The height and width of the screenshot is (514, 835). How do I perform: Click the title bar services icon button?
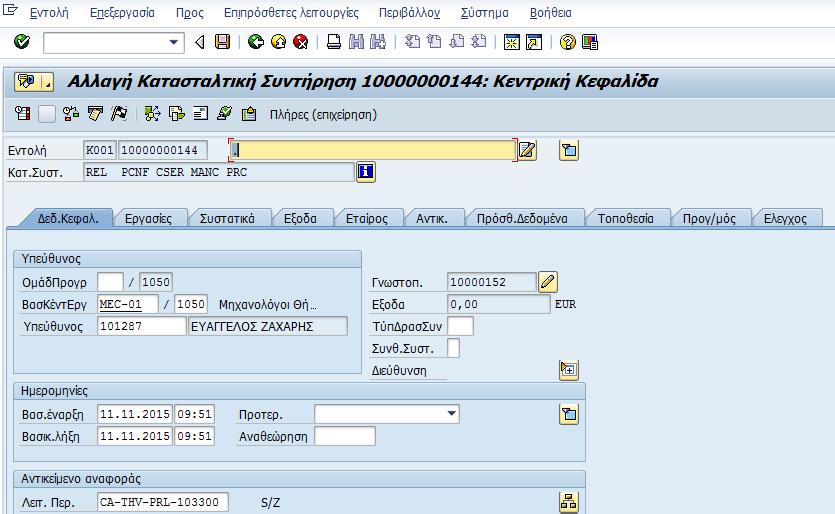point(34,81)
